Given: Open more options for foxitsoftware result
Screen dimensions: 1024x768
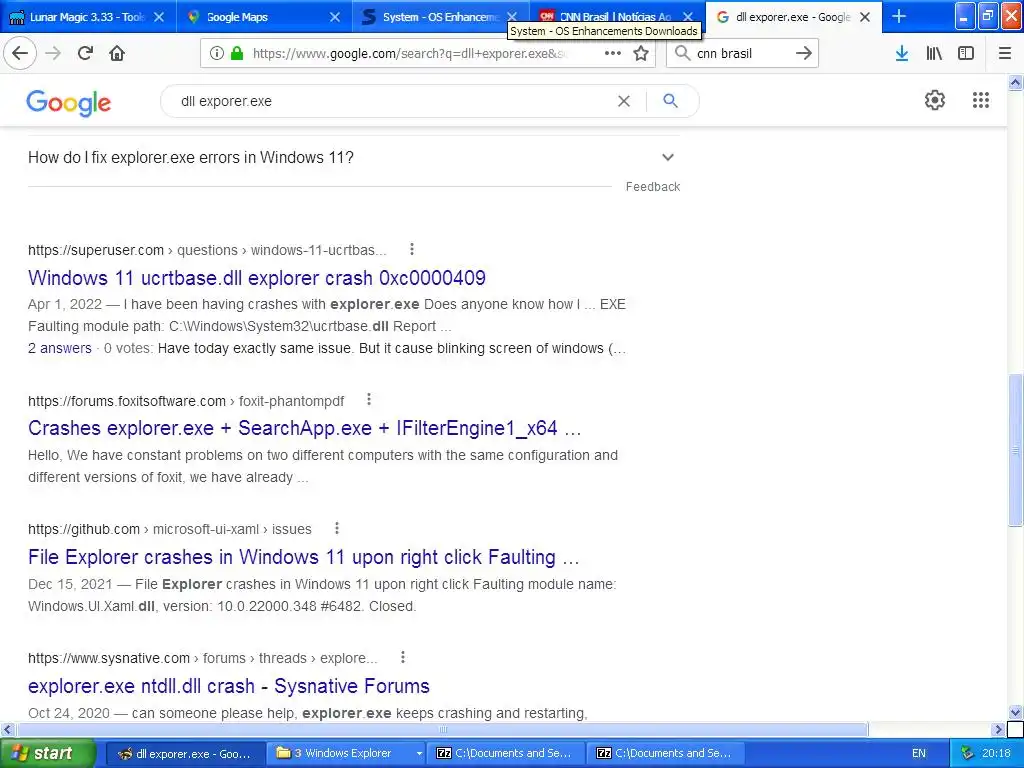Looking at the screenshot, I should (369, 399).
